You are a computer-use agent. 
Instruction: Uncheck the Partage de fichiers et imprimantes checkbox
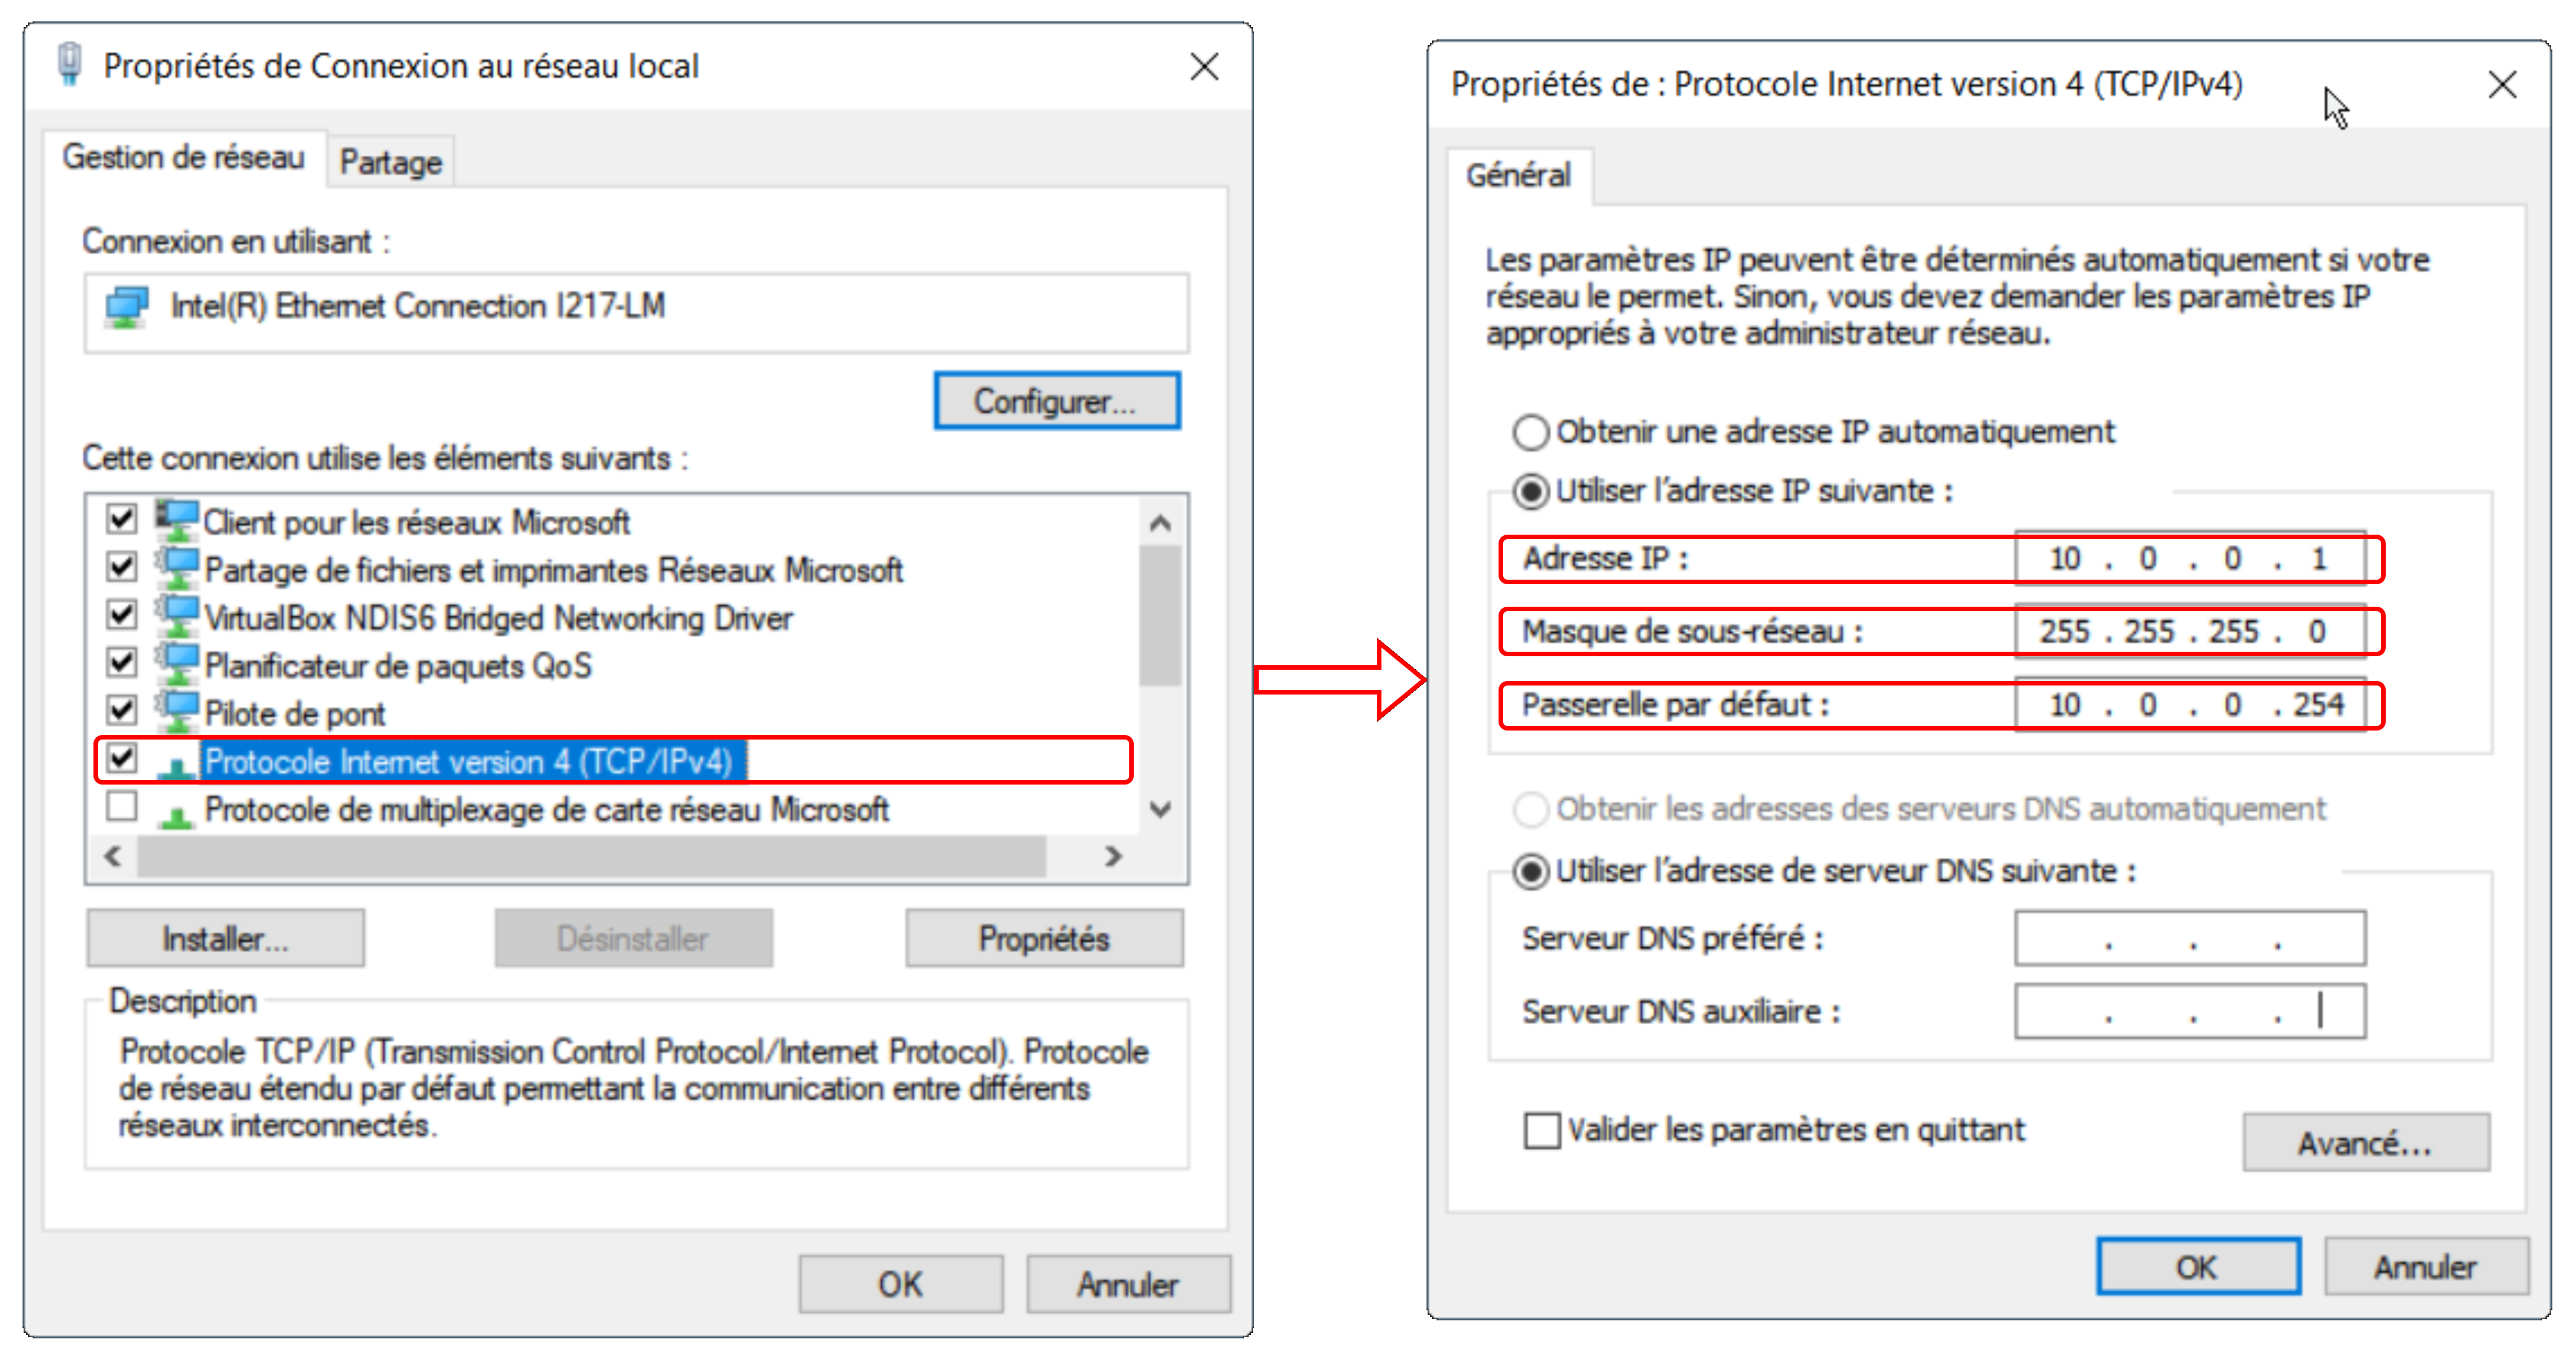tap(122, 567)
